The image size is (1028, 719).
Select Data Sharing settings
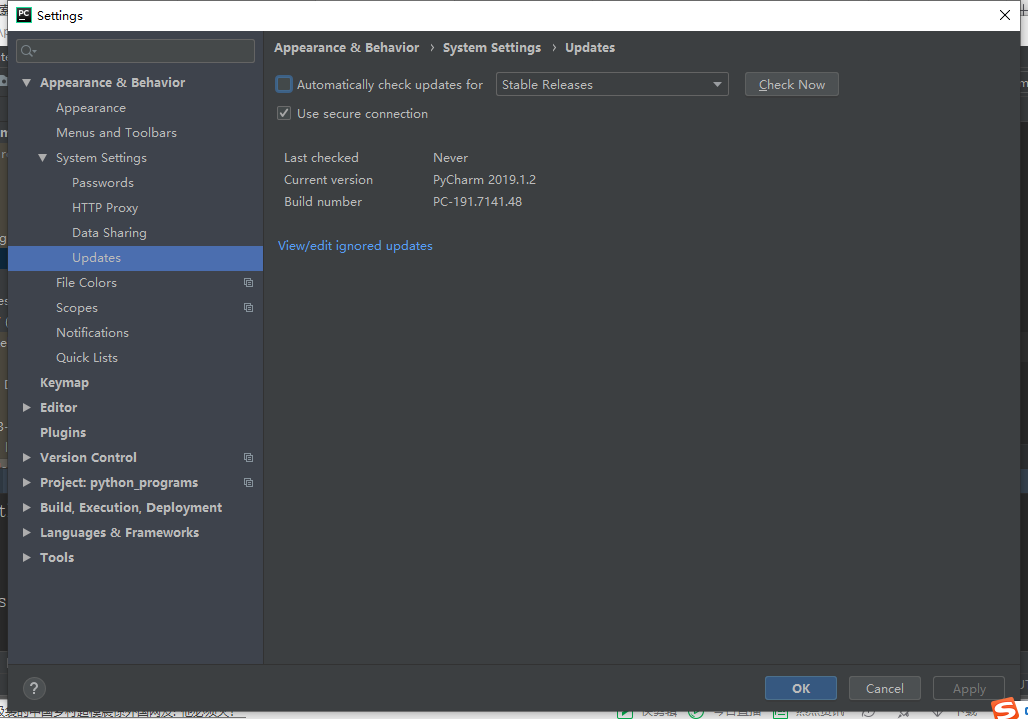pyautogui.click(x=109, y=233)
